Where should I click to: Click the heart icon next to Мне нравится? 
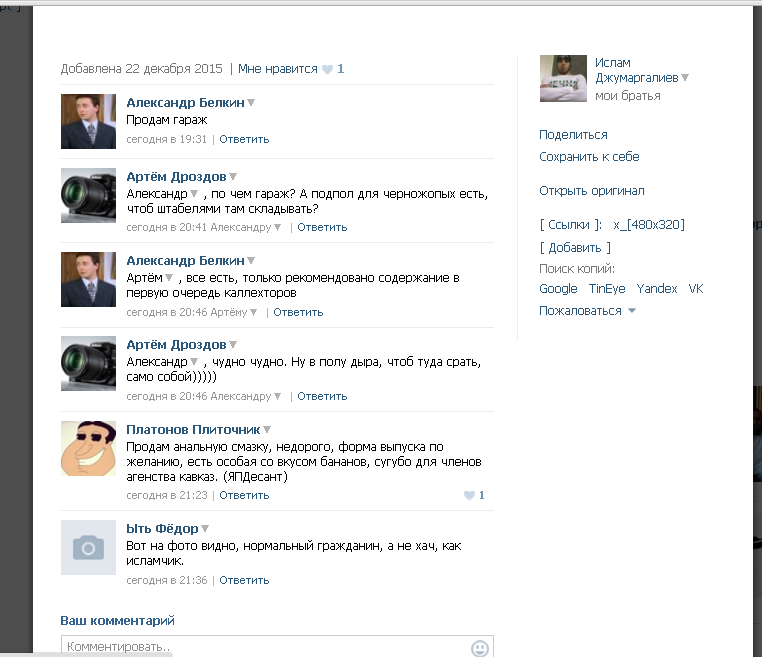click(x=327, y=70)
